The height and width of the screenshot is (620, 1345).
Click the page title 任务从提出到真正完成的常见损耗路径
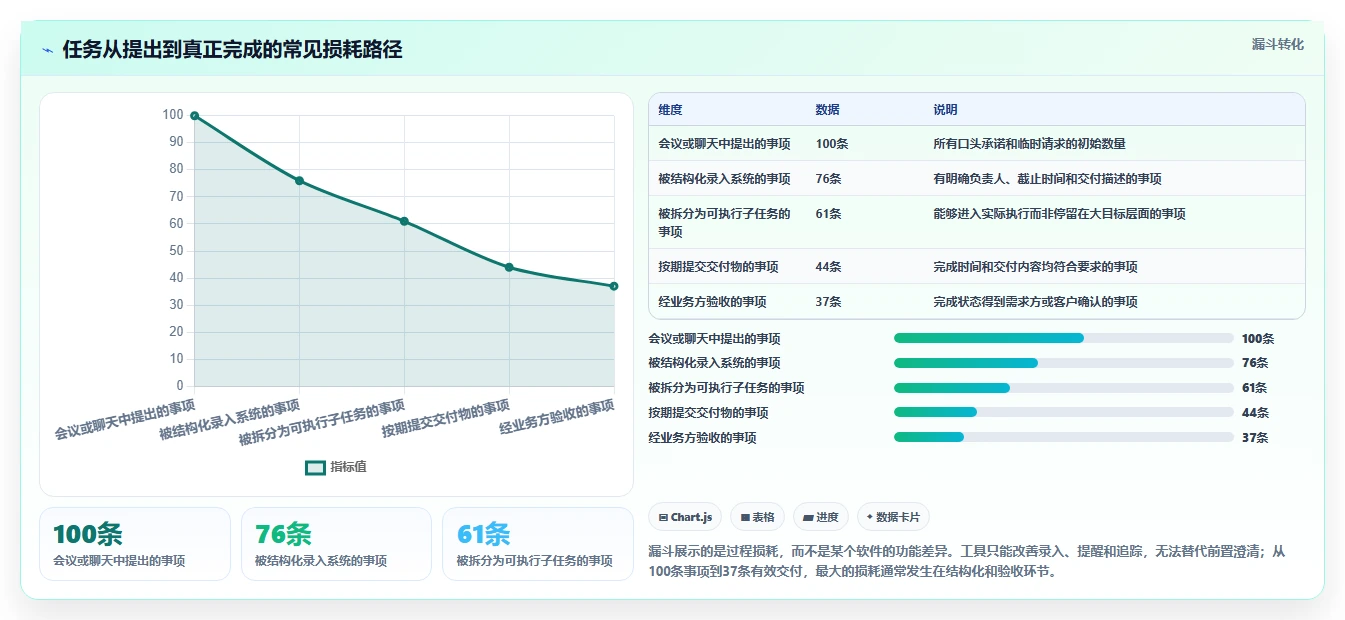pos(232,50)
